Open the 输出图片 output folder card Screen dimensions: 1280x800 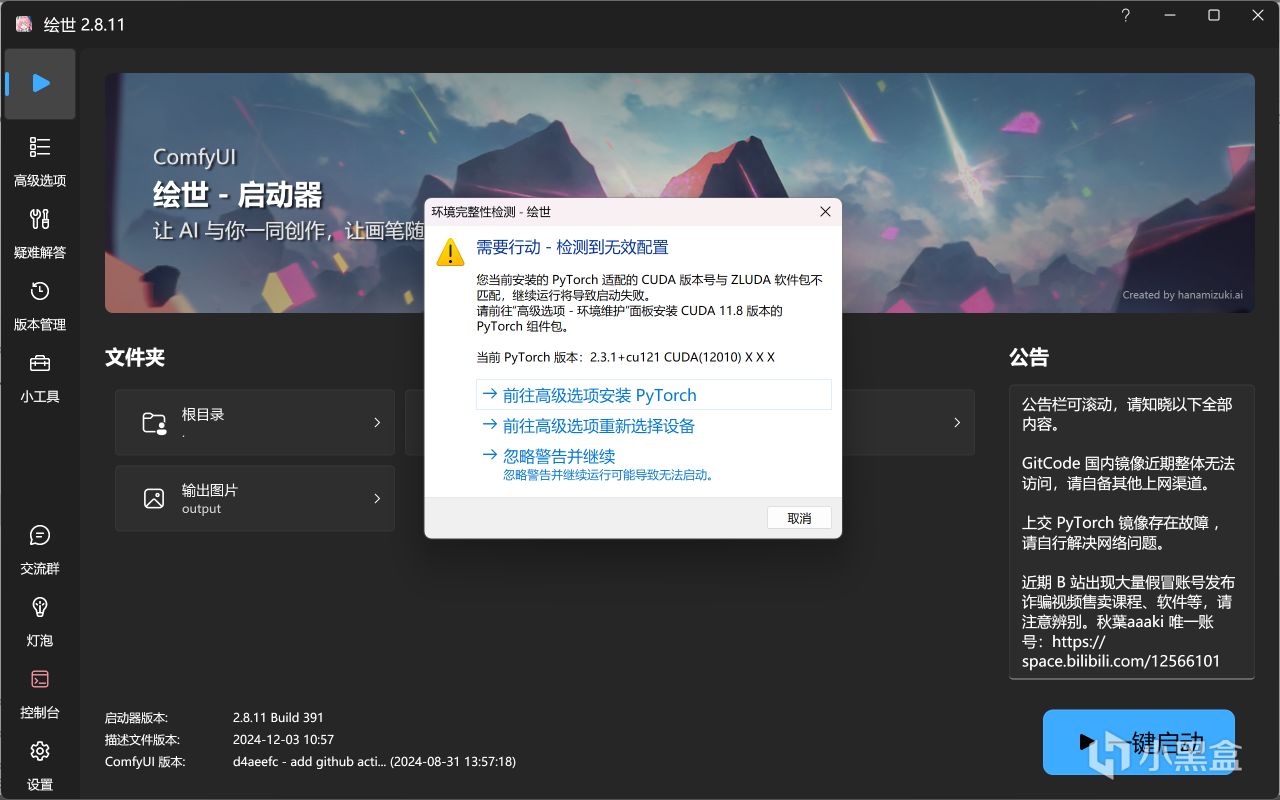tap(255, 498)
